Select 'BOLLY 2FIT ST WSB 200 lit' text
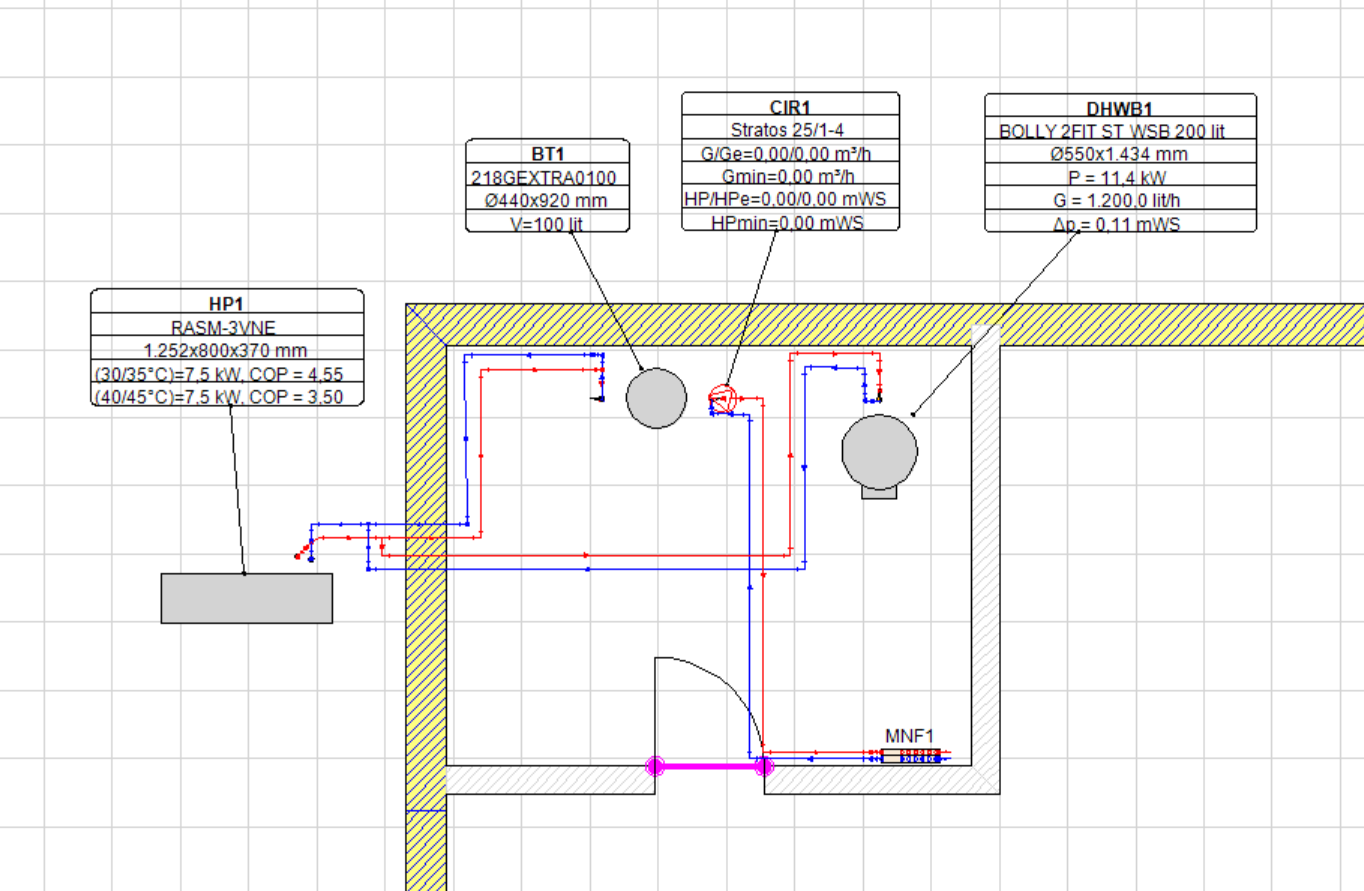This screenshot has width=1364, height=891. coord(1120,131)
